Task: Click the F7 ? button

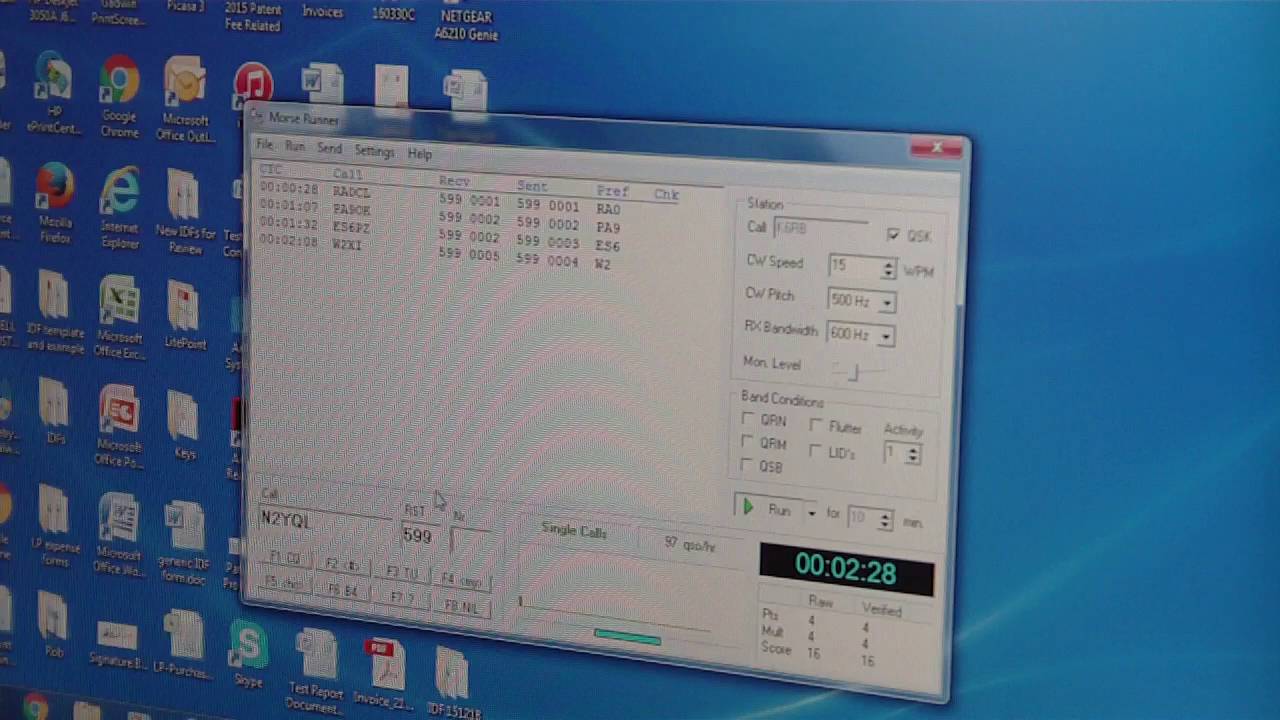Action: point(401,598)
